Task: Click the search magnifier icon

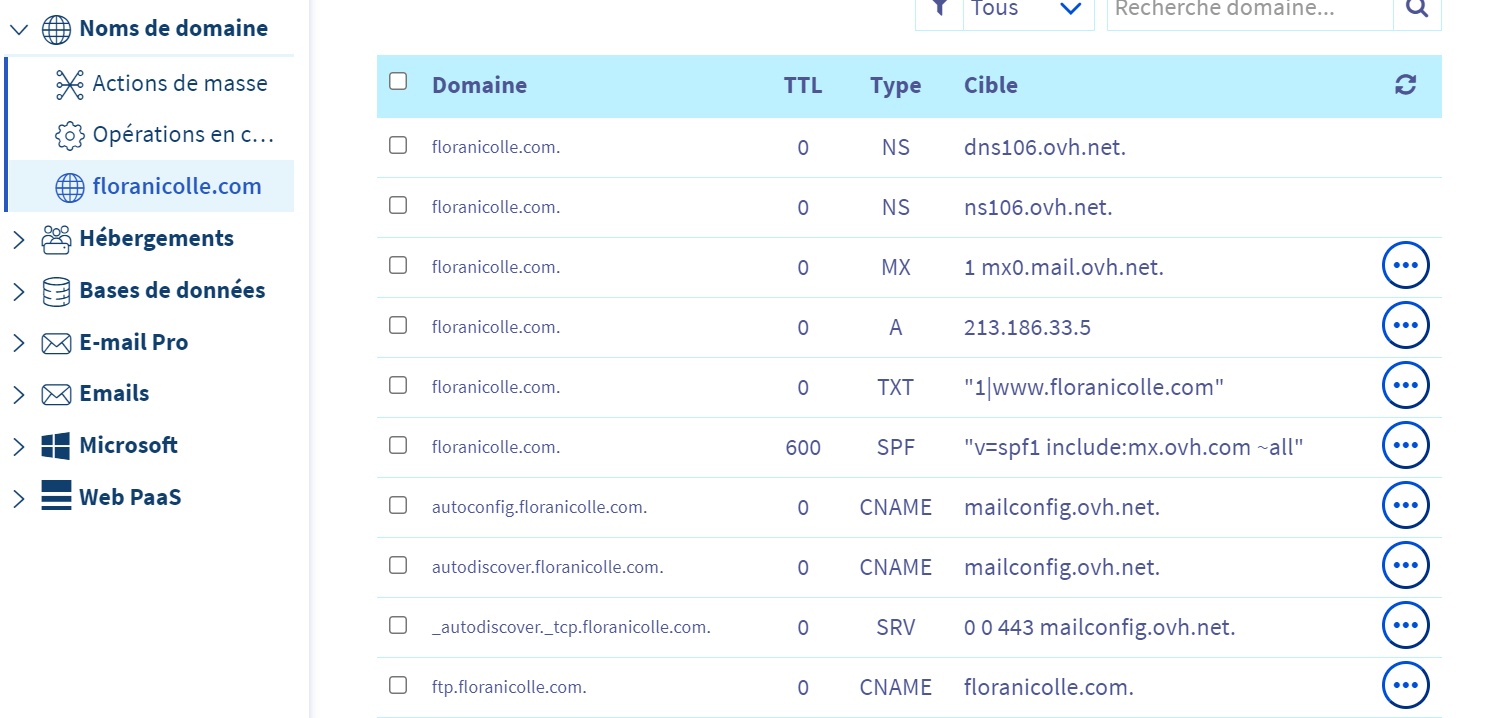Action: [x=1417, y=9]
